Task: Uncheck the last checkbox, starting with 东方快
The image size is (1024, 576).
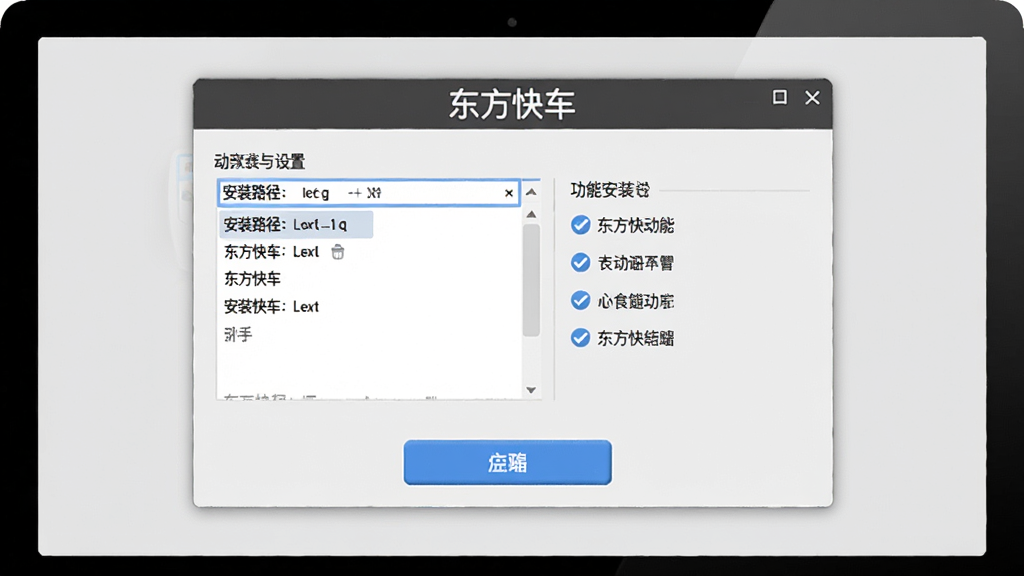Action: click(580, 338)
